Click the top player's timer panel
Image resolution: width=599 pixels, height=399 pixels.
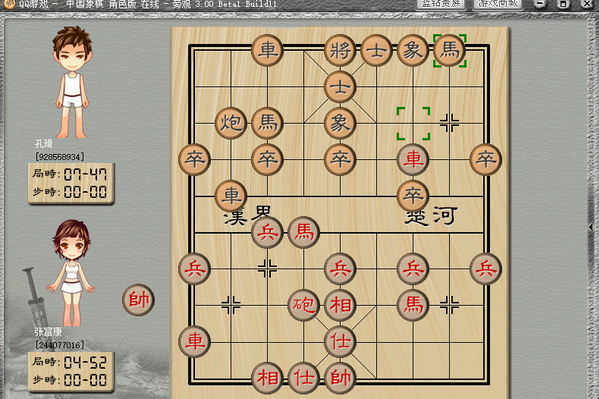tap(71, 183)
